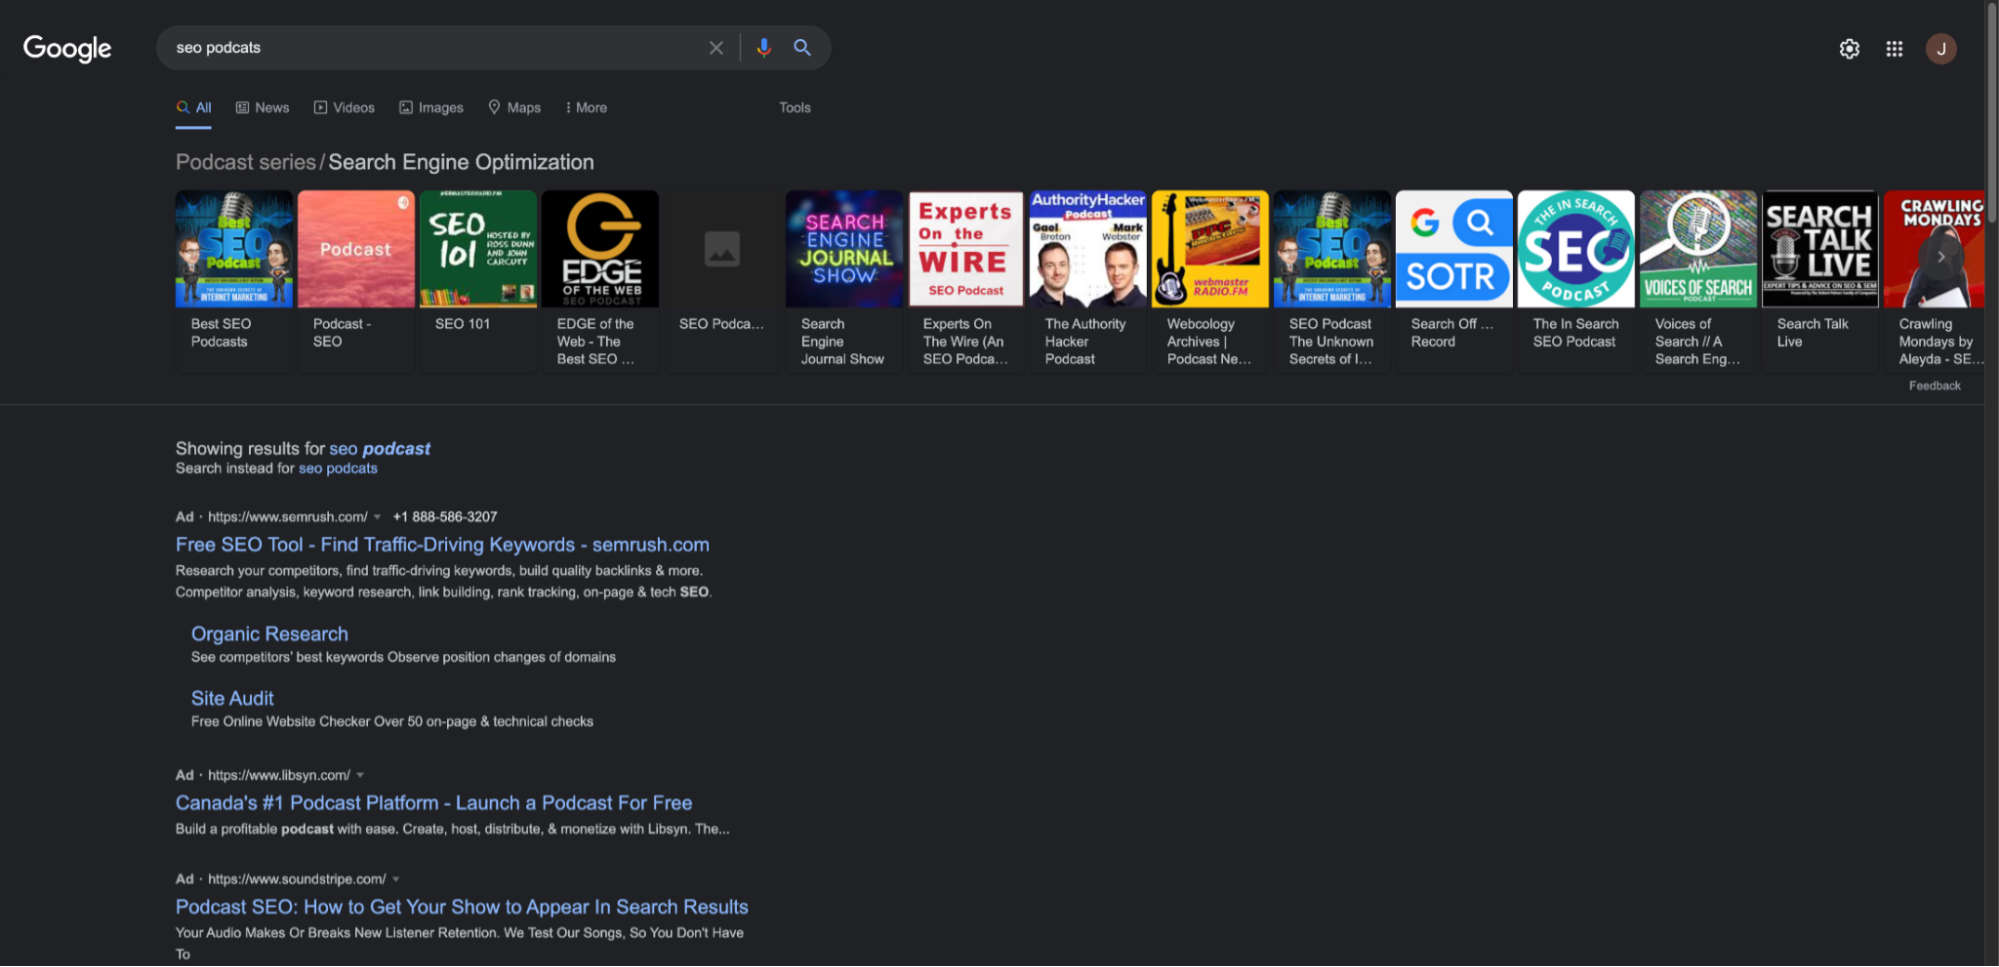Open the Site Audit sitelink
The width and height of the screenshot is (1999, 967).
pyautogui.click(x=232, y=698)
